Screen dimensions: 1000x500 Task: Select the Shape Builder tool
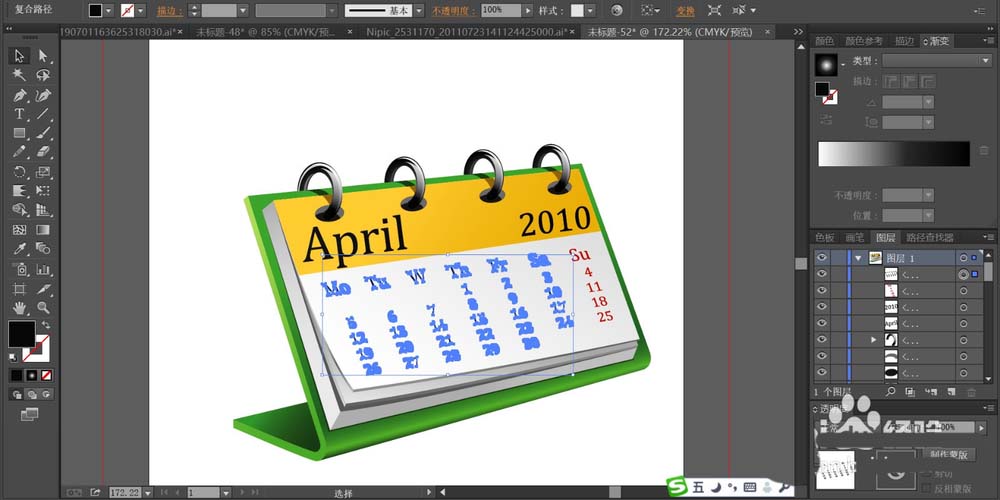[19, 210]
